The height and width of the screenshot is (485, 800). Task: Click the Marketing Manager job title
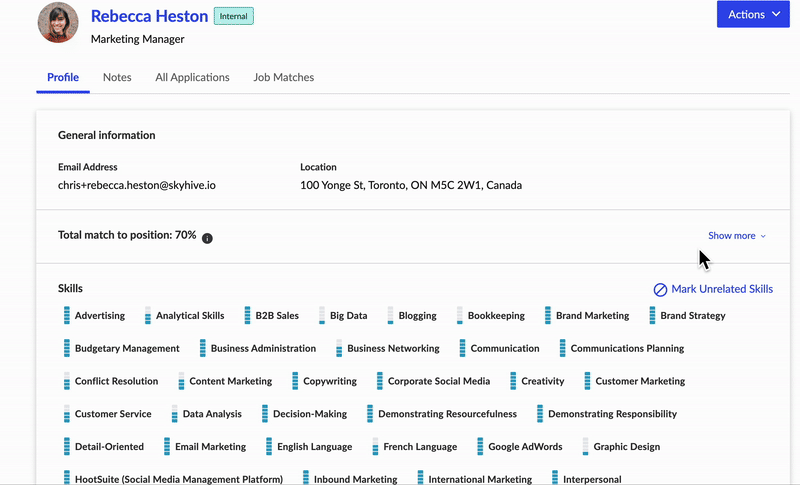pyautogui.click(x=137, y=39)
